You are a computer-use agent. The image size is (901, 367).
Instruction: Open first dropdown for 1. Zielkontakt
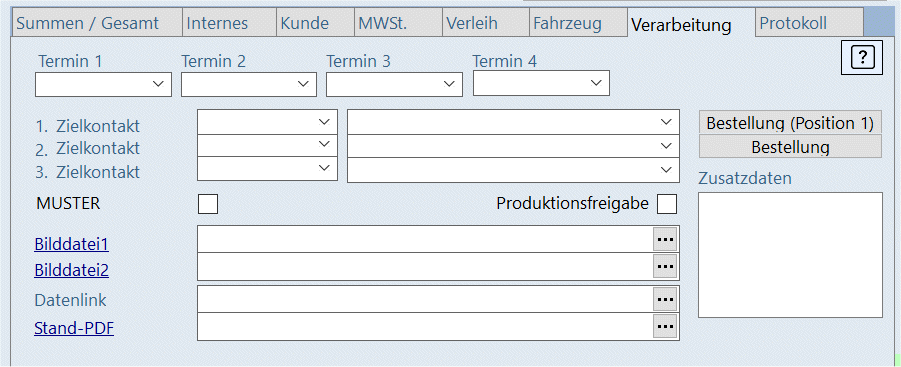[267, 122]
